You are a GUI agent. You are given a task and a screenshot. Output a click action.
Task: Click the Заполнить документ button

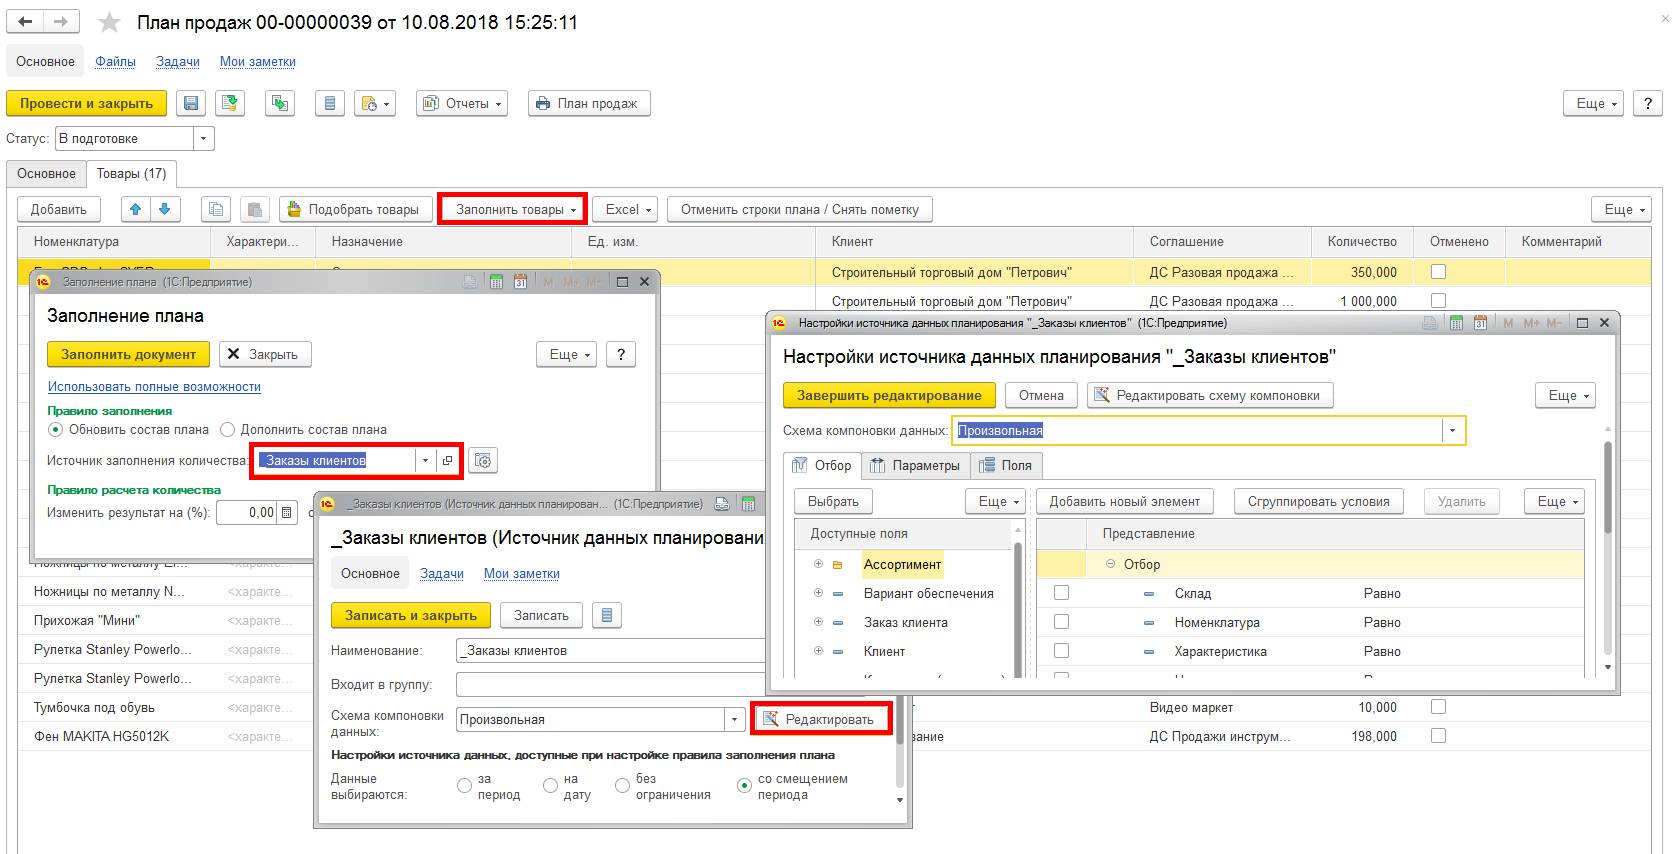(x=129, y=354)
